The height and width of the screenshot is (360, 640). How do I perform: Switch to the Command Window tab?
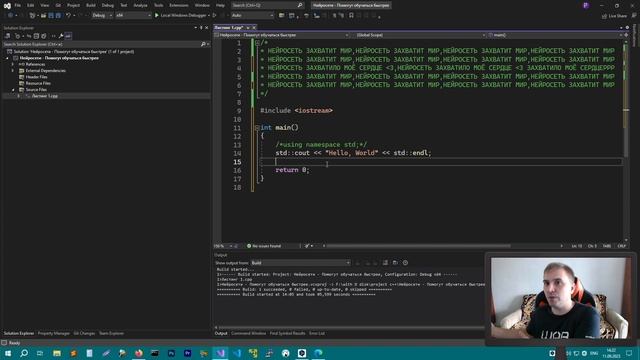pos(248,333)
